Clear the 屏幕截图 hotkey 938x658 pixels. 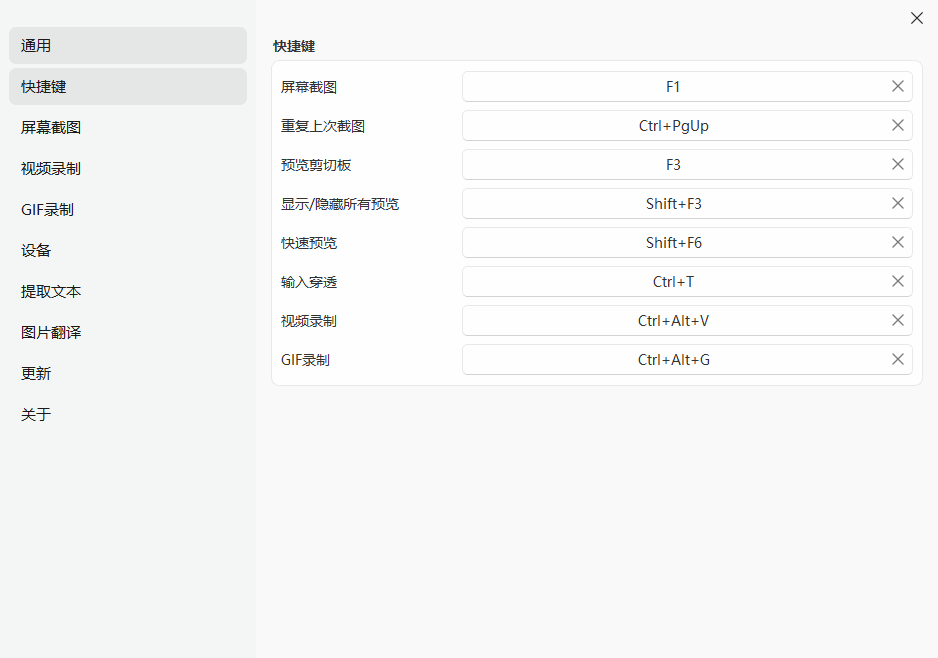[897, 86]
